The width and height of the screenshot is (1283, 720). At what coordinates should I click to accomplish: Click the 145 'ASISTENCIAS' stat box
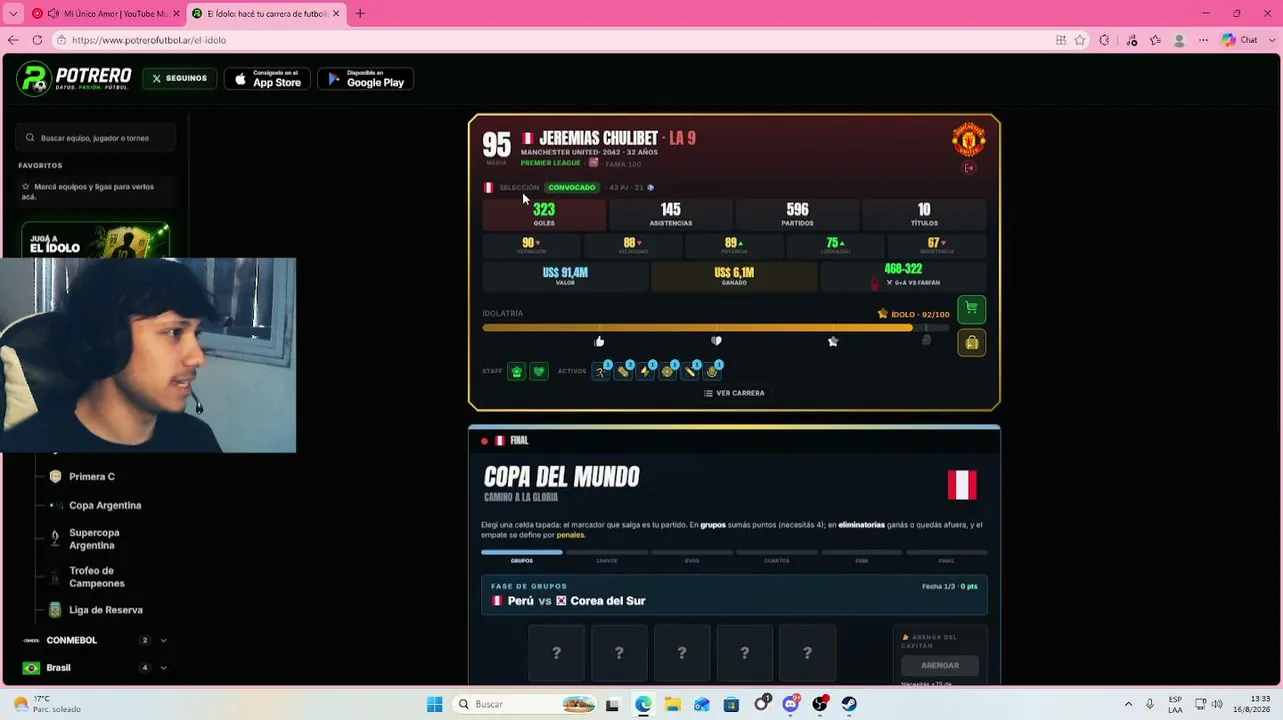671,214
